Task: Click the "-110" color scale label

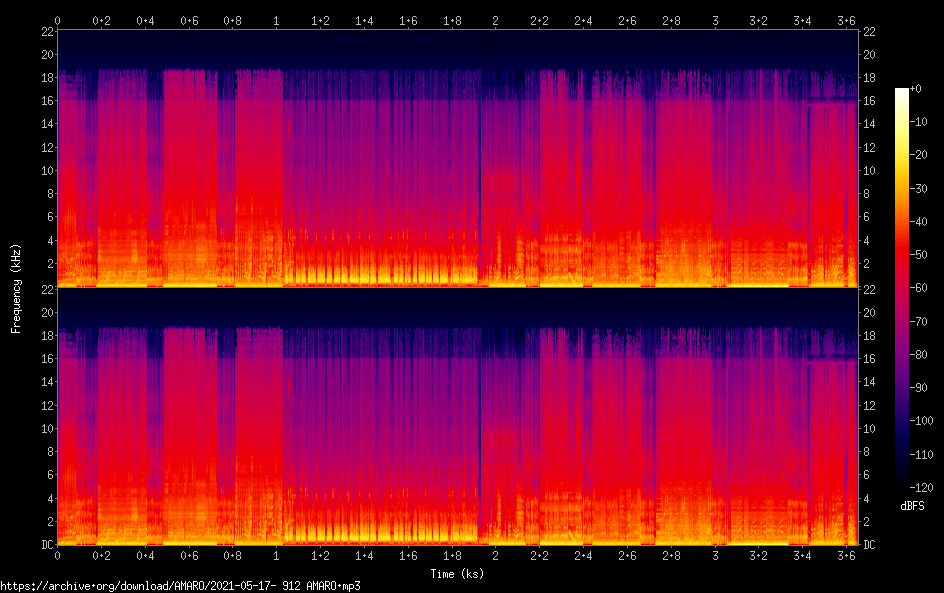Action: click(922, 455)
